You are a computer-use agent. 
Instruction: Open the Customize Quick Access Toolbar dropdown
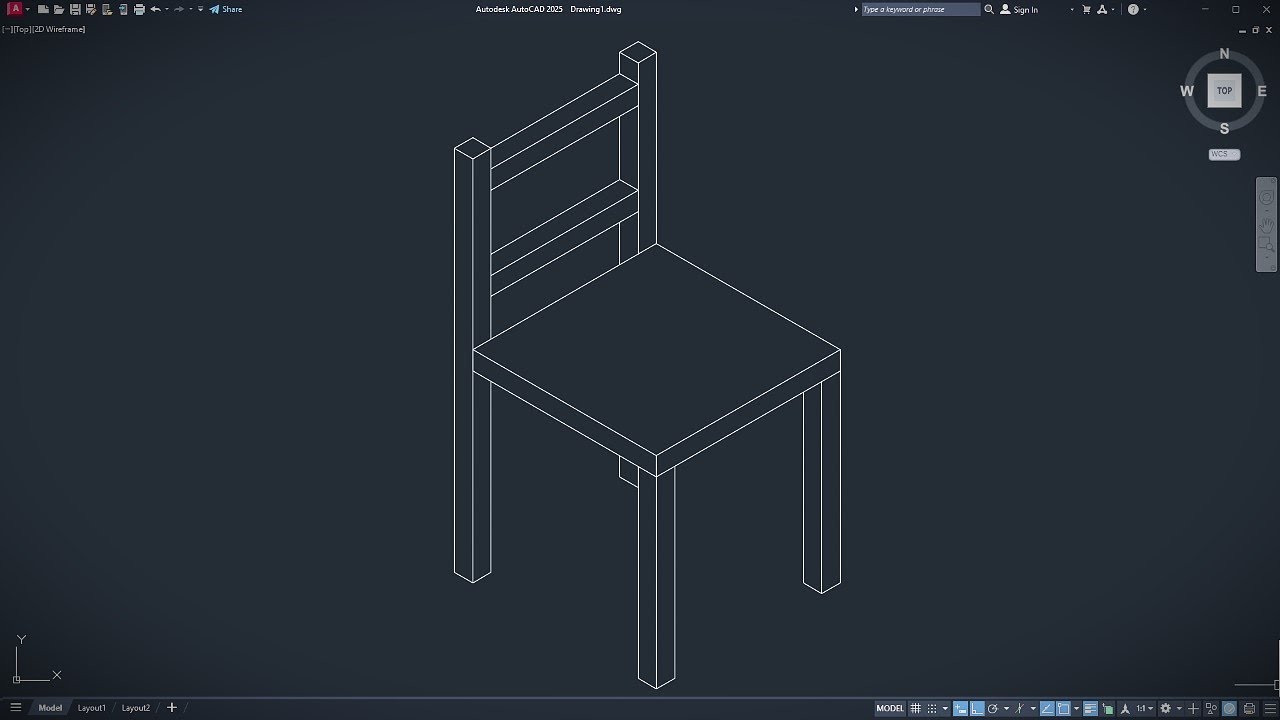[200, 9]
